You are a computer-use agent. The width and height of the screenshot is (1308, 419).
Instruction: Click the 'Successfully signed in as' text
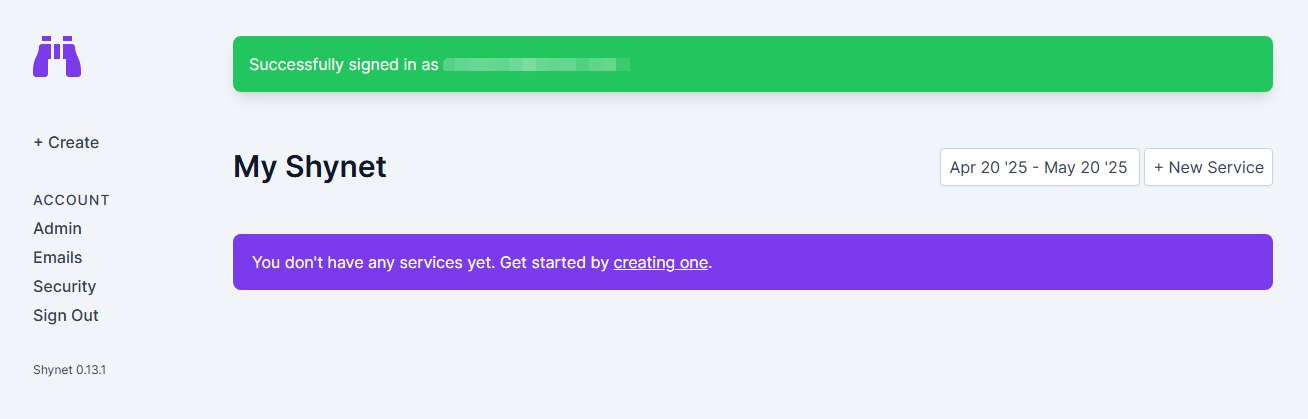click(x=344, y=65)
